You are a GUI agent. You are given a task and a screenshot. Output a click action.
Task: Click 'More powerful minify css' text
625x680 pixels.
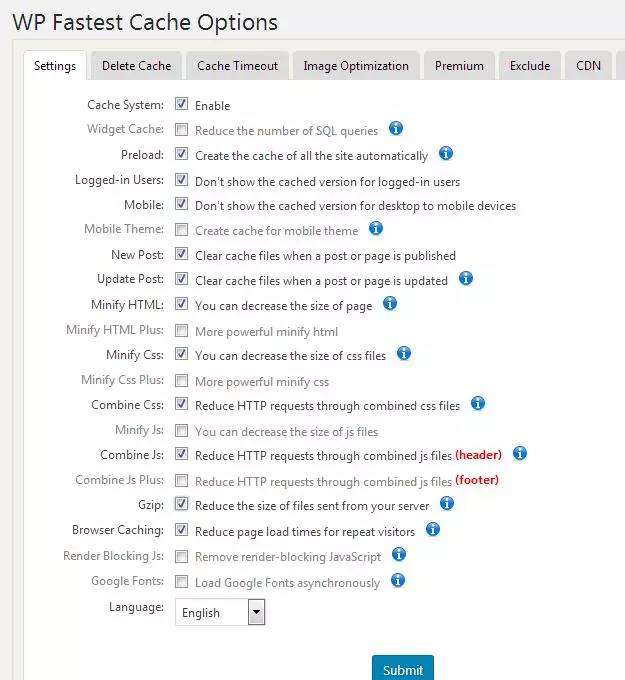pos(262,382)
